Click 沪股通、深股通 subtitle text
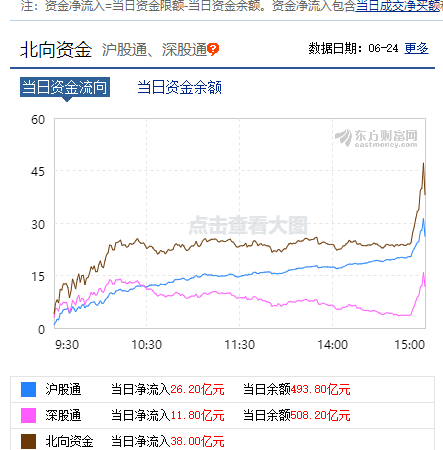Screen dimensions: 443x450 click(154, 50)
